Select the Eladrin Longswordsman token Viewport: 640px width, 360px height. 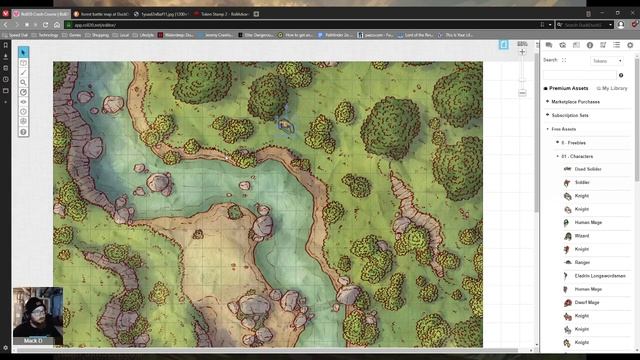click(600, 276)
